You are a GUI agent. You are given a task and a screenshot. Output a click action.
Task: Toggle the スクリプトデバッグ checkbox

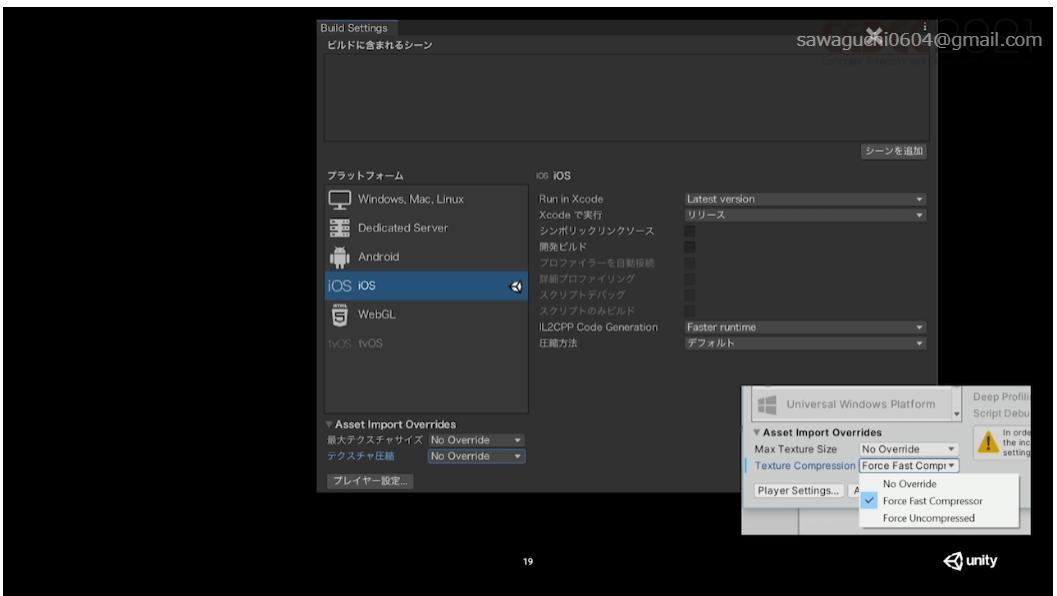coord(690,295)
